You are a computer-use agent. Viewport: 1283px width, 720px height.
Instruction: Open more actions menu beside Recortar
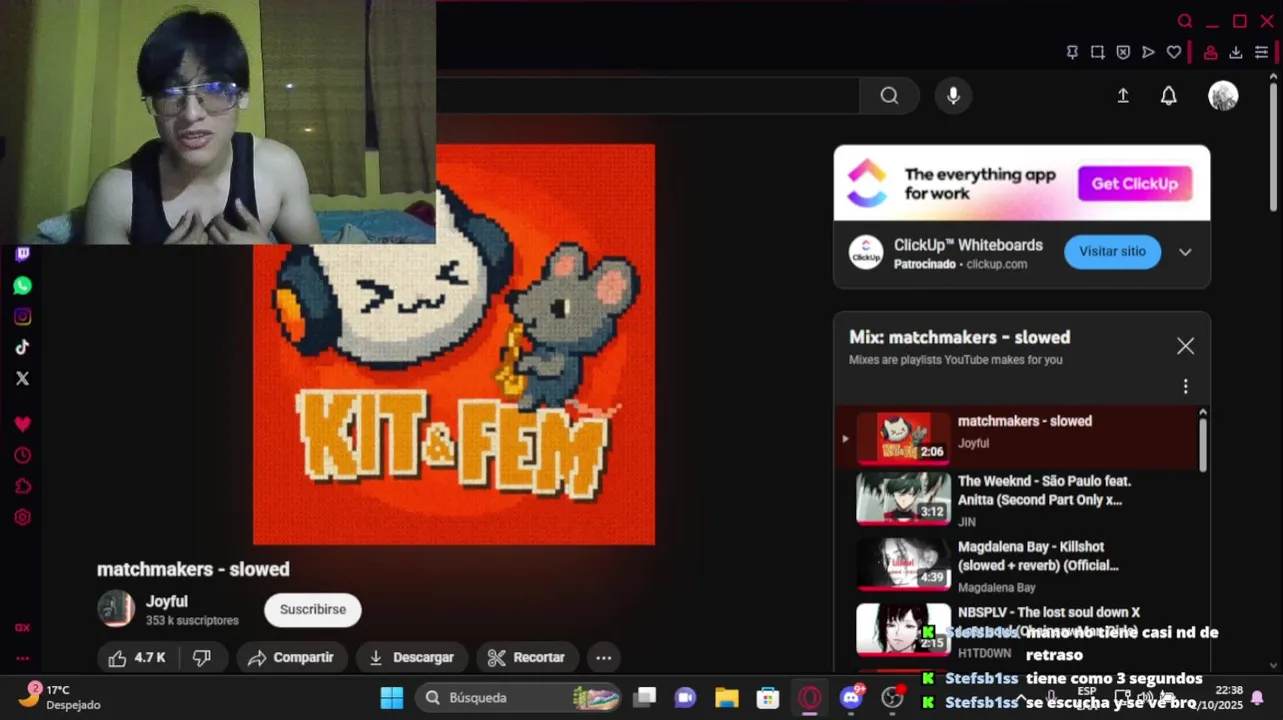(x=603, y=657)
